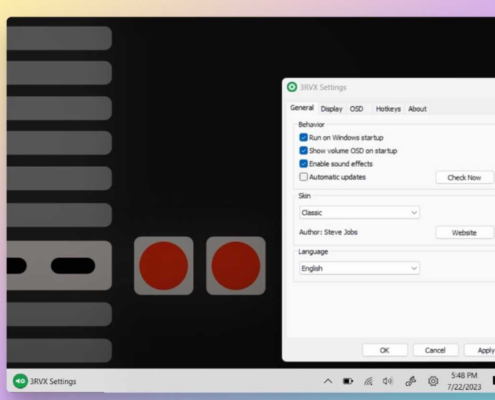495x400 pixels.
Task: Enable Automatic updates checkbox
Action: [x=303, y=177]
